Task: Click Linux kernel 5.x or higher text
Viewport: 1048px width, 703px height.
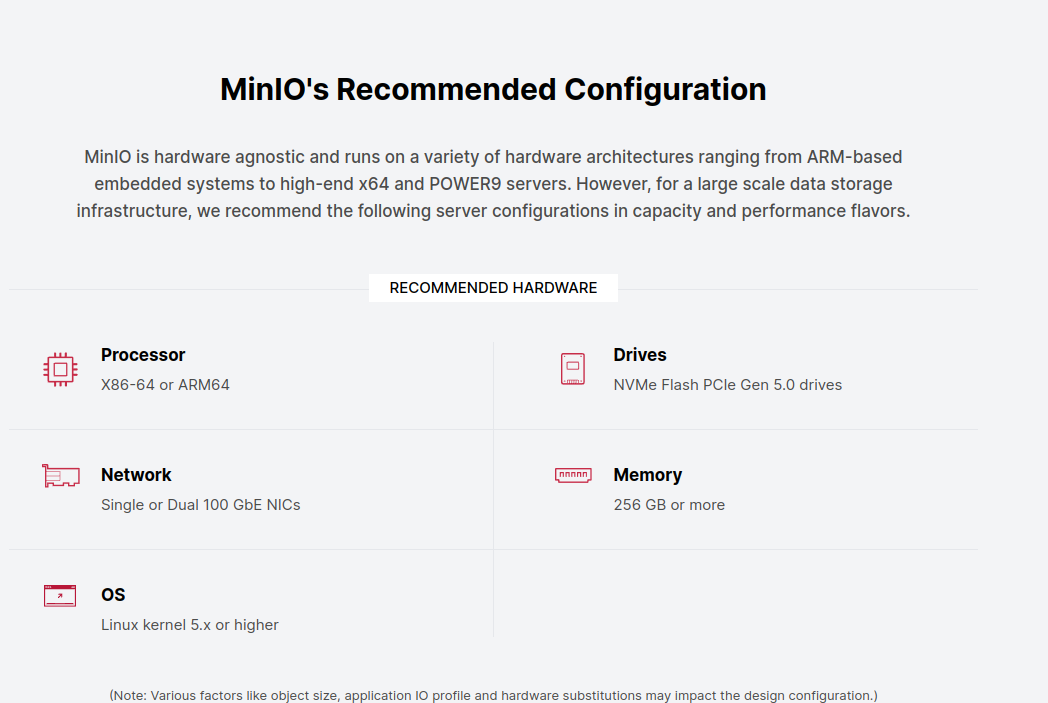Action: [190, 625]
